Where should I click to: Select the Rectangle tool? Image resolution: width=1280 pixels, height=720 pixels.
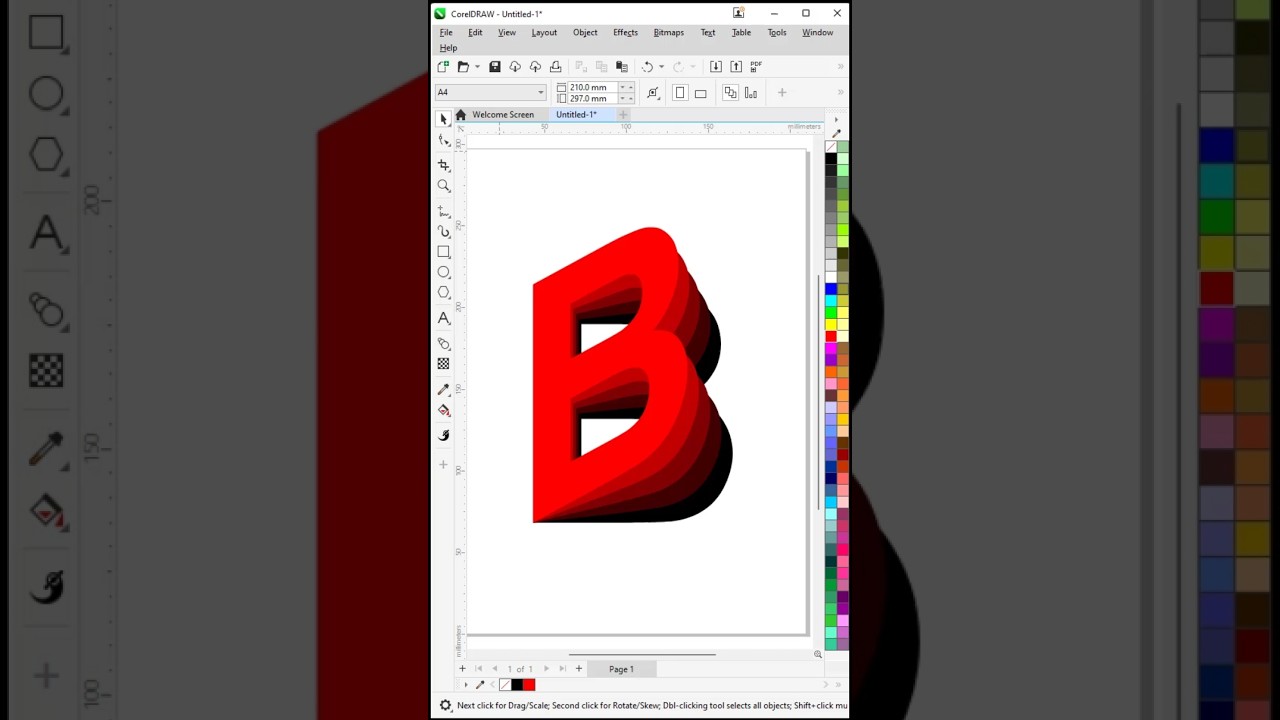pos(444,252)
